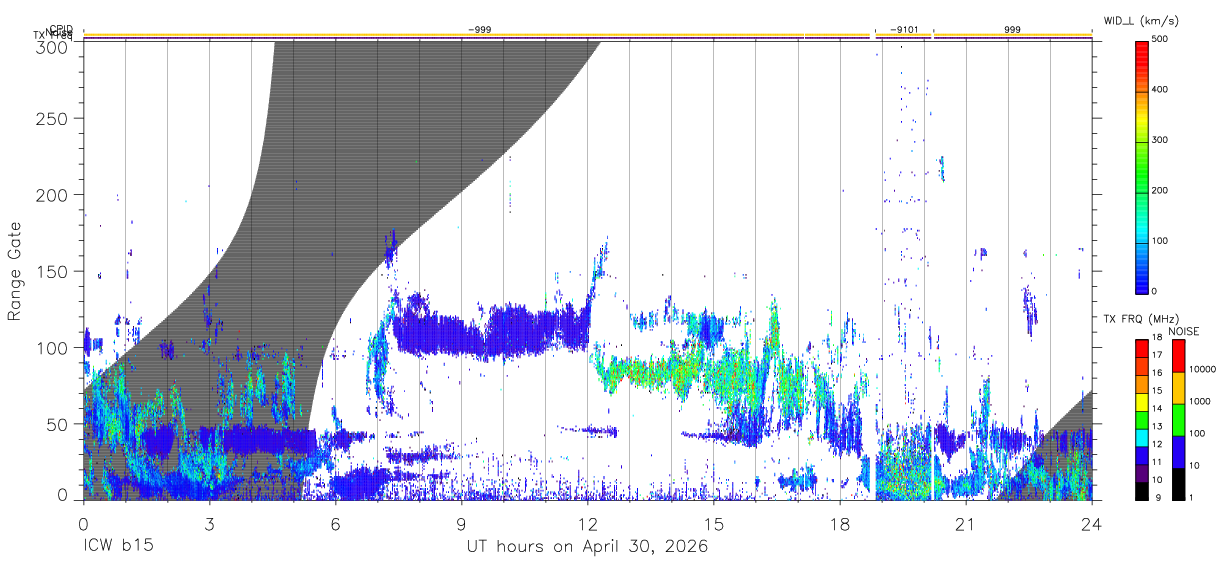Click the WID color bar tick label 500
1228x567 pixels.
[1161, 40]
